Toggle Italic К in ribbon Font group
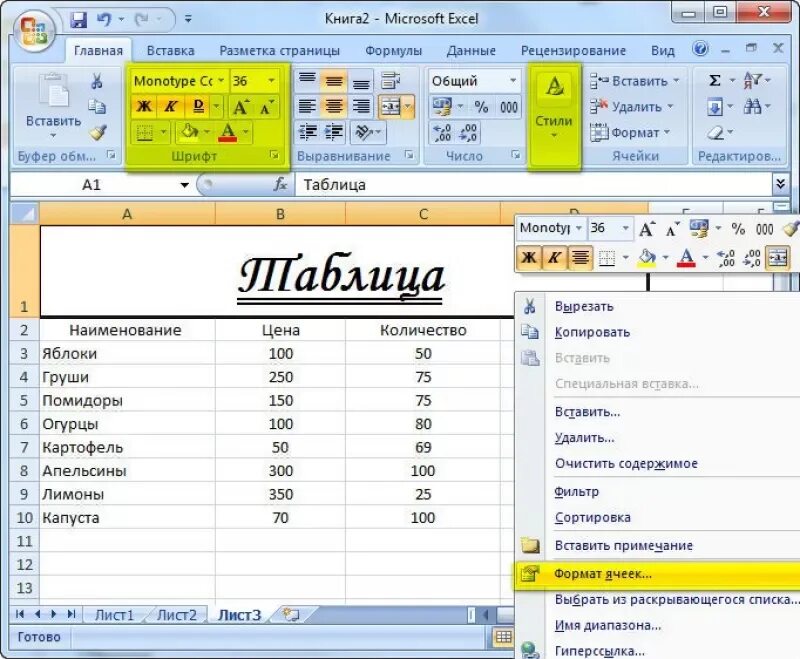 (x=170, y=107)
